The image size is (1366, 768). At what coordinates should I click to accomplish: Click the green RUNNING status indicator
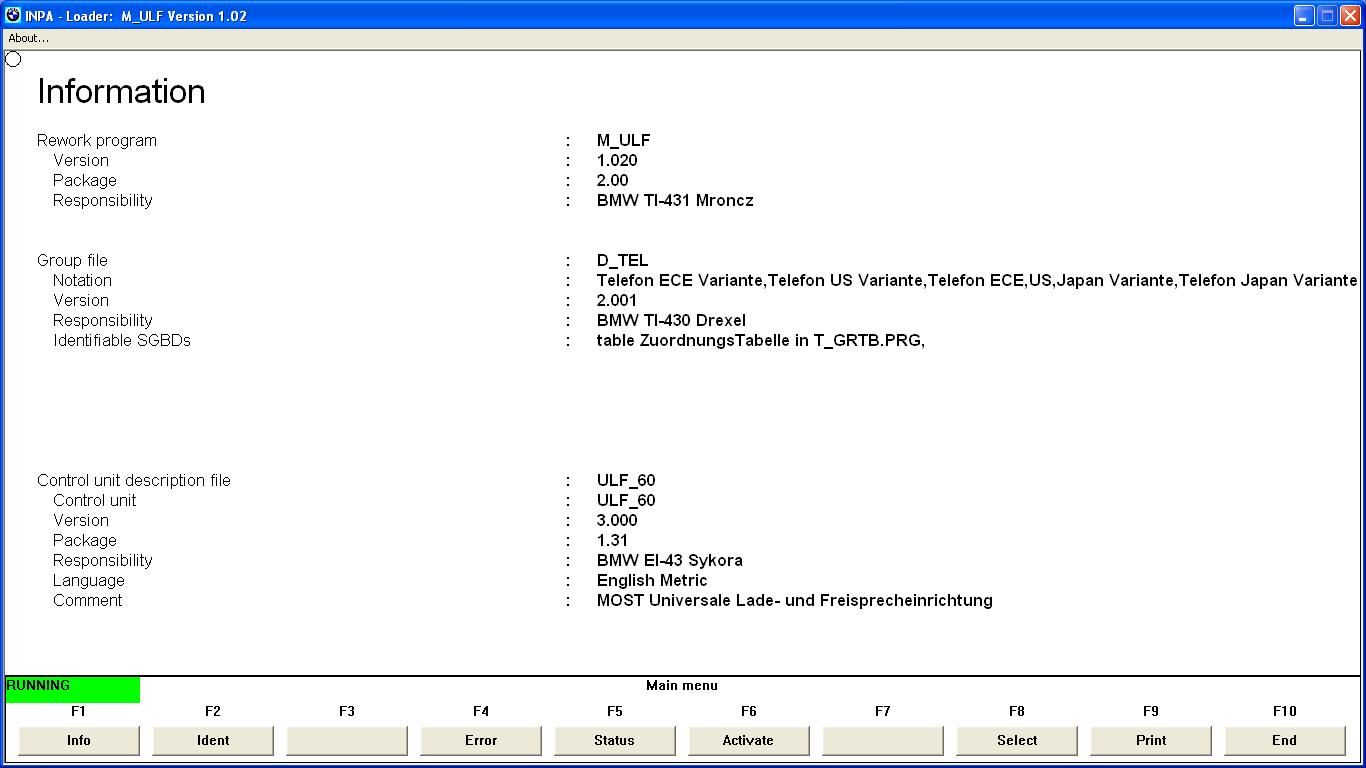point(72,689)
